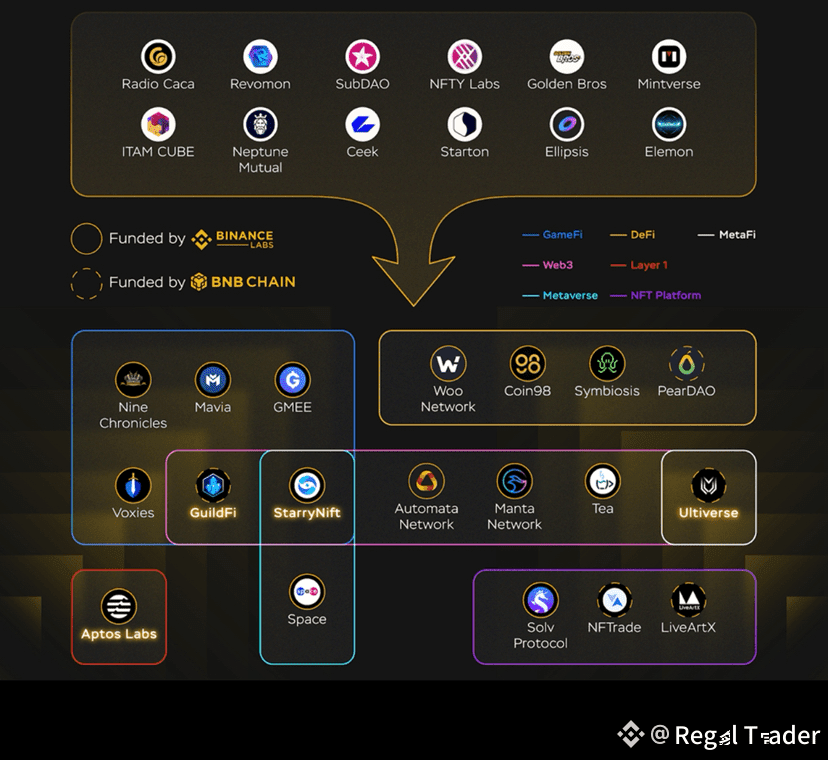Viewport: 828px width, 760px height.
Task: Select the Revomon project icon
Action: coord(260,57)
